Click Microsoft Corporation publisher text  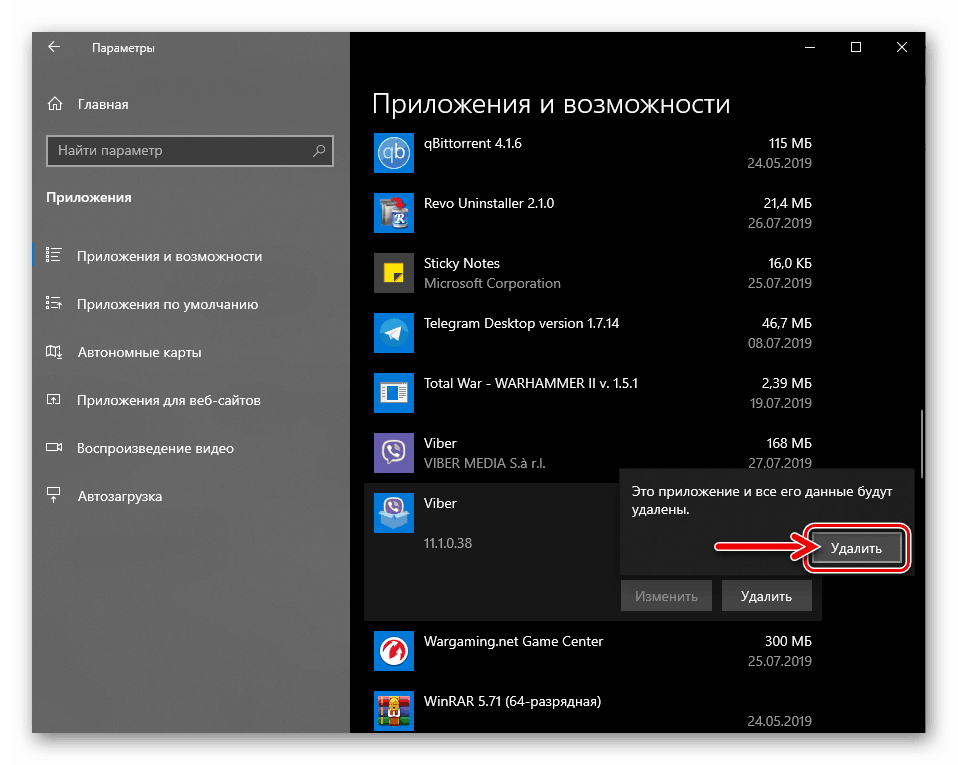click(492, 284)
